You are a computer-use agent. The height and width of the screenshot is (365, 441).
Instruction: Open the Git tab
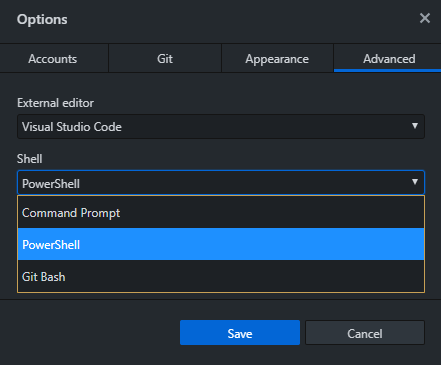(165, 59)
